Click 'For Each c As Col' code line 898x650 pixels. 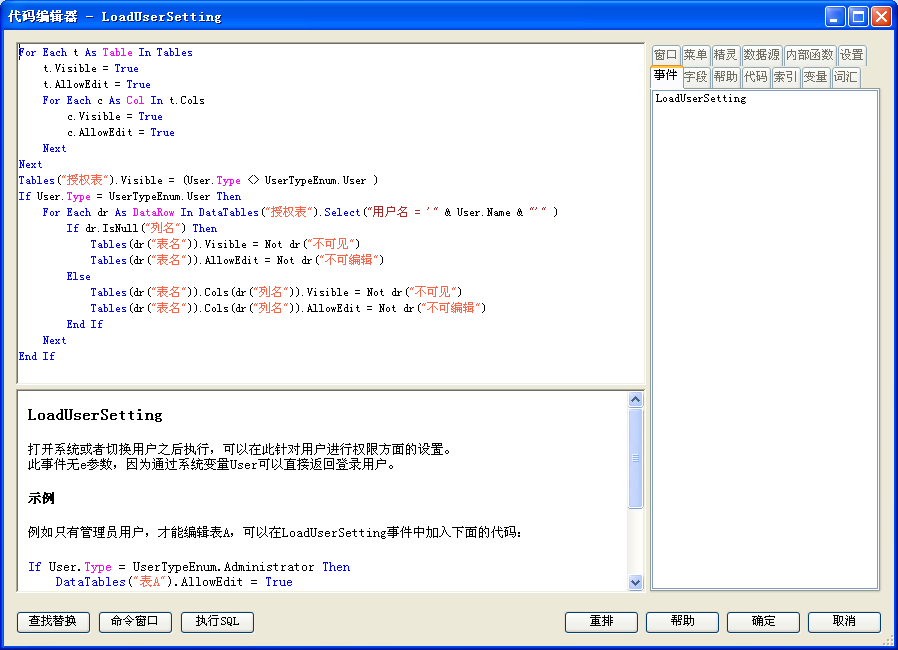pyautogui.click(x=123, y=101)
